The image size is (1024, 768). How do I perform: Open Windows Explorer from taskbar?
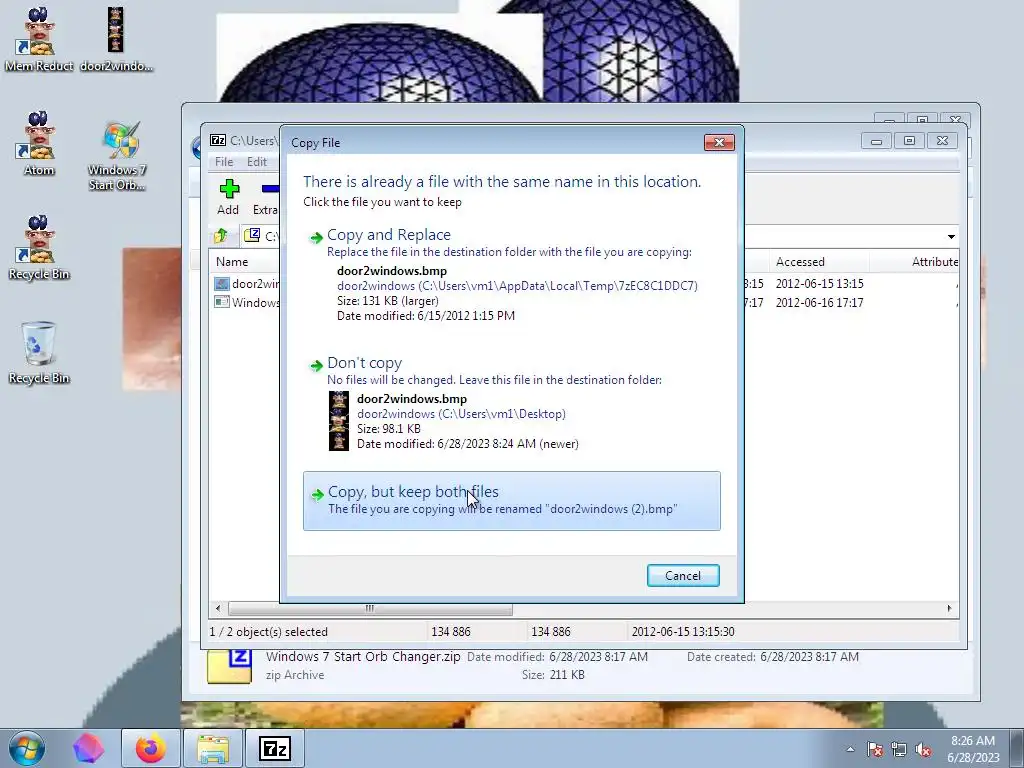click(213, 748)
